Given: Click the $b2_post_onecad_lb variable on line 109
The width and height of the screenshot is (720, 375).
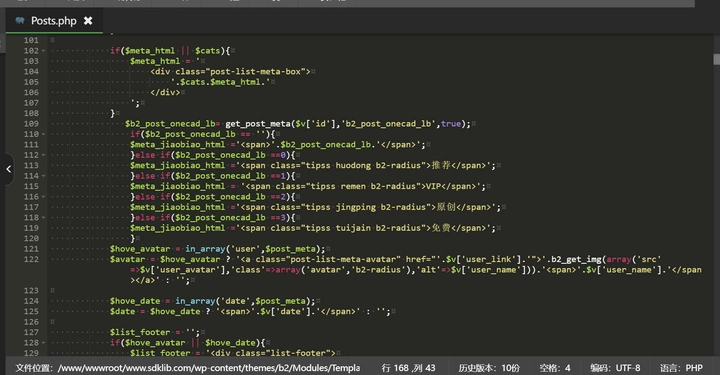Looking at the screenshot, I should coord(170,124).
